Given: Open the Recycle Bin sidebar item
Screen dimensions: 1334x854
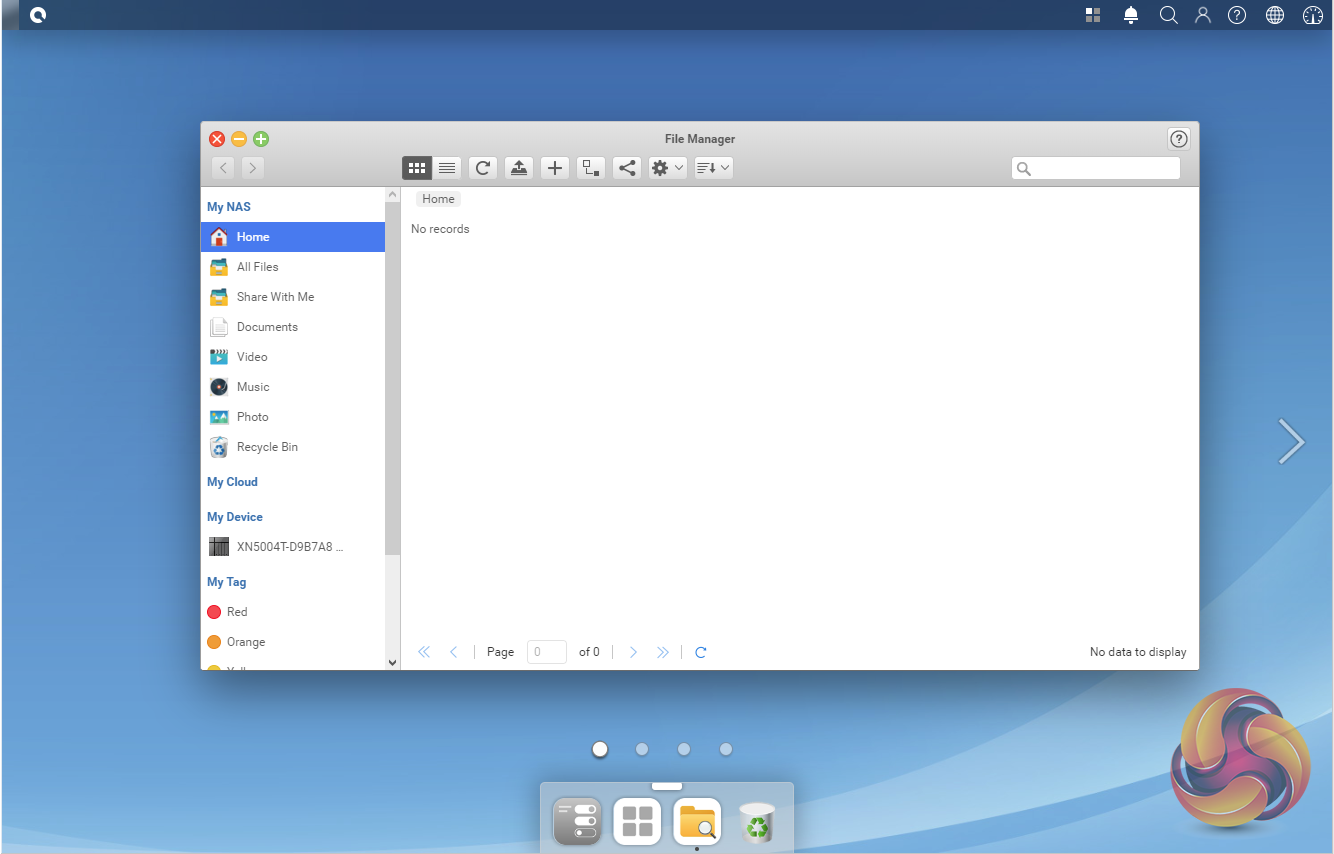Looking at the screenshot, I should click(x=267, y=447).
